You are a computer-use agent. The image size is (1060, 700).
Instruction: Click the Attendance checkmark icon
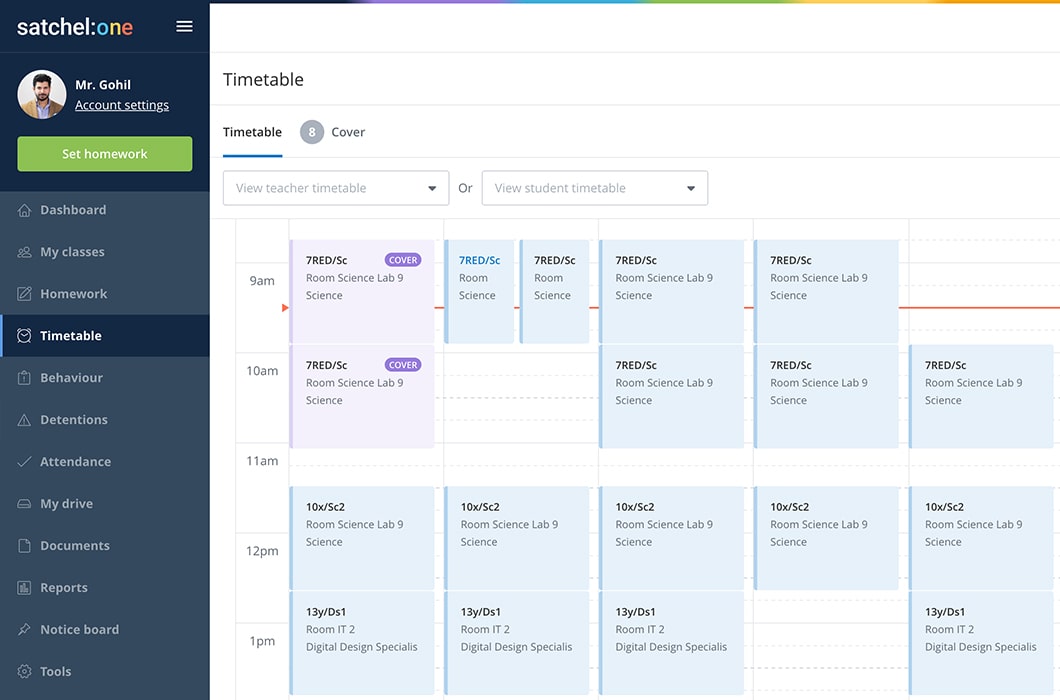click(25, 462)
